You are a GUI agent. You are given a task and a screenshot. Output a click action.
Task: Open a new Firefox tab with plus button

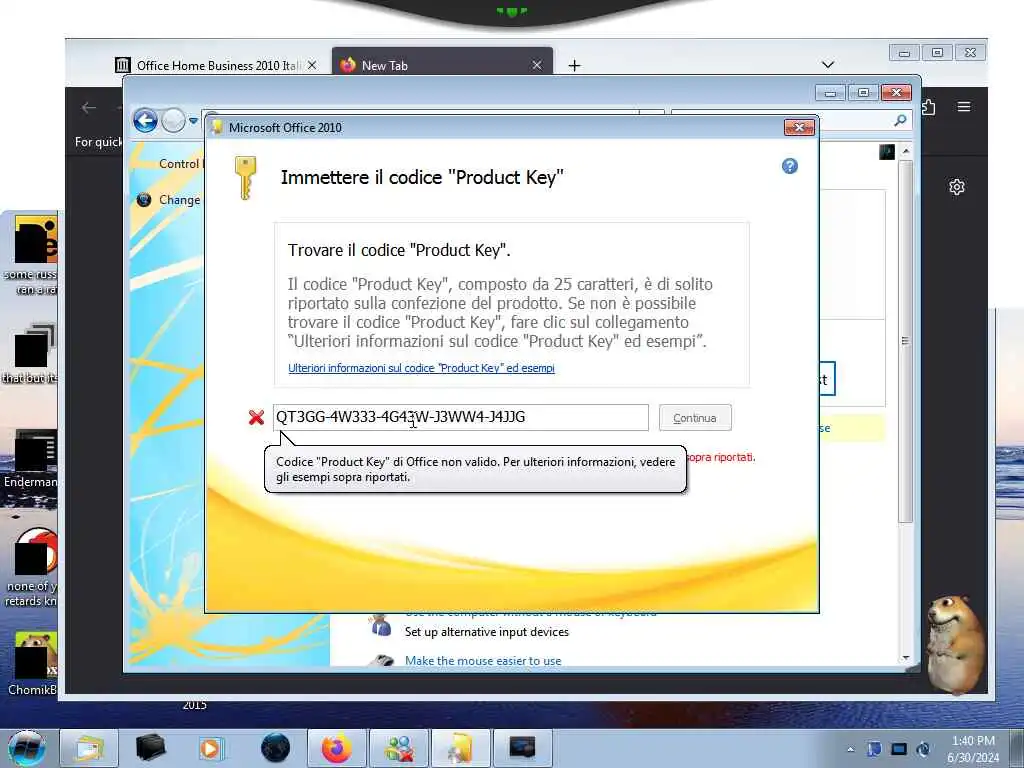tap(574, 65)
